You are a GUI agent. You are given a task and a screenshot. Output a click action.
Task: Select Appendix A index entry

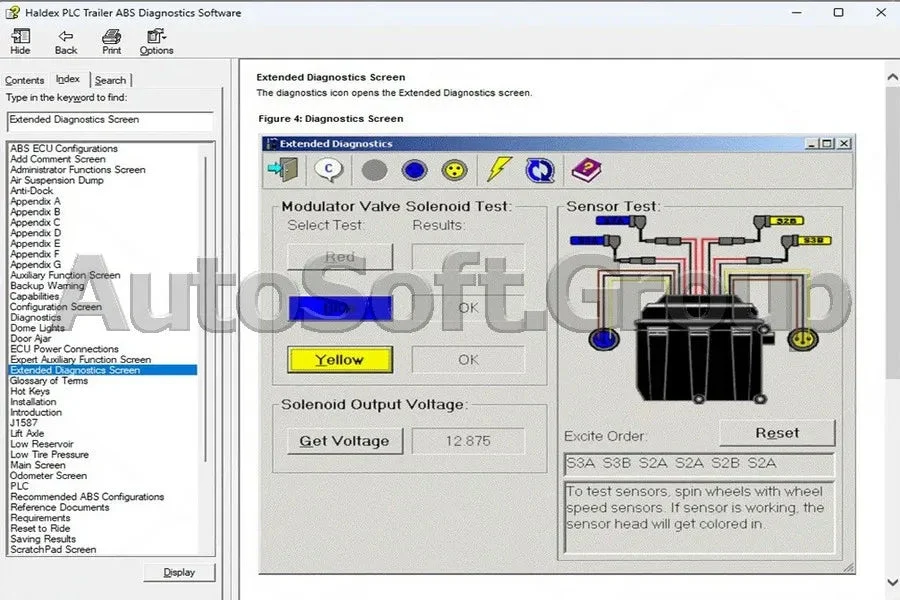pyautogui.click(x=35, y=202)
